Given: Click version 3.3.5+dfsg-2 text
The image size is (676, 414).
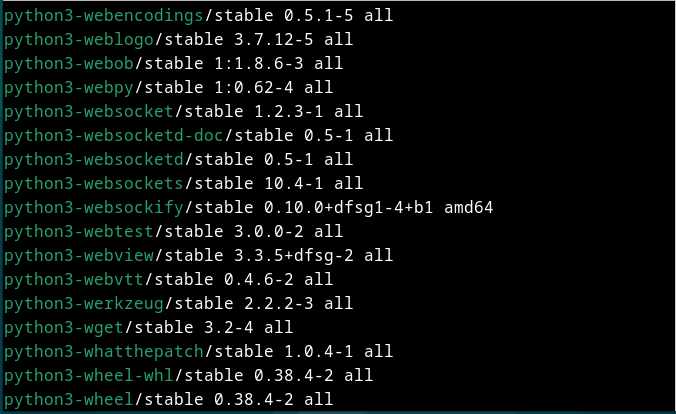Looking at the screenshot, I should 294,256.
